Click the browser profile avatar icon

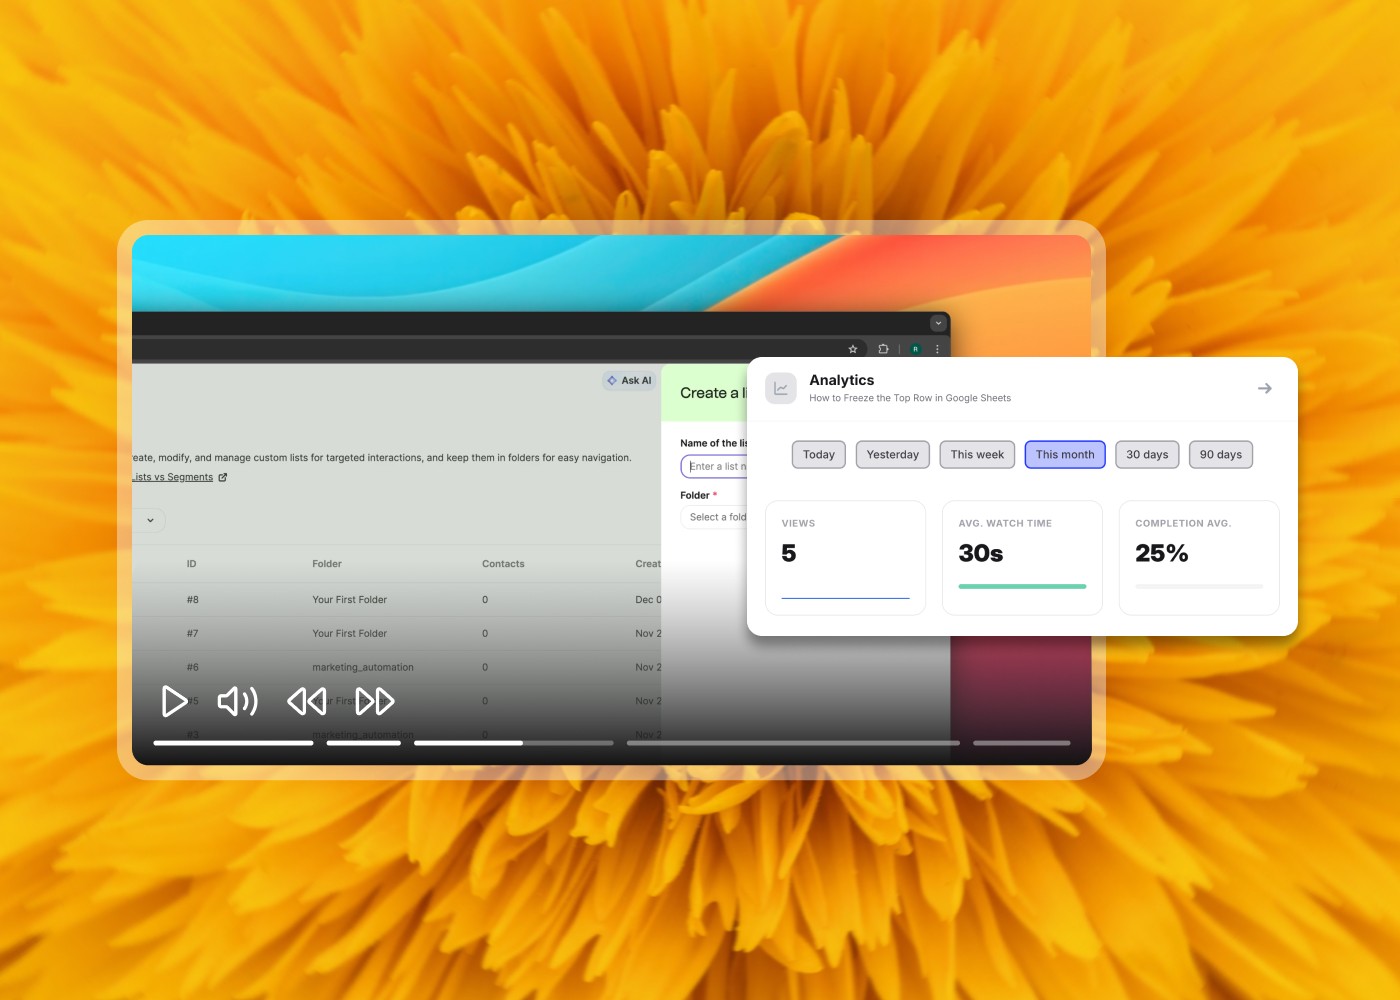[x=915, y=349]
